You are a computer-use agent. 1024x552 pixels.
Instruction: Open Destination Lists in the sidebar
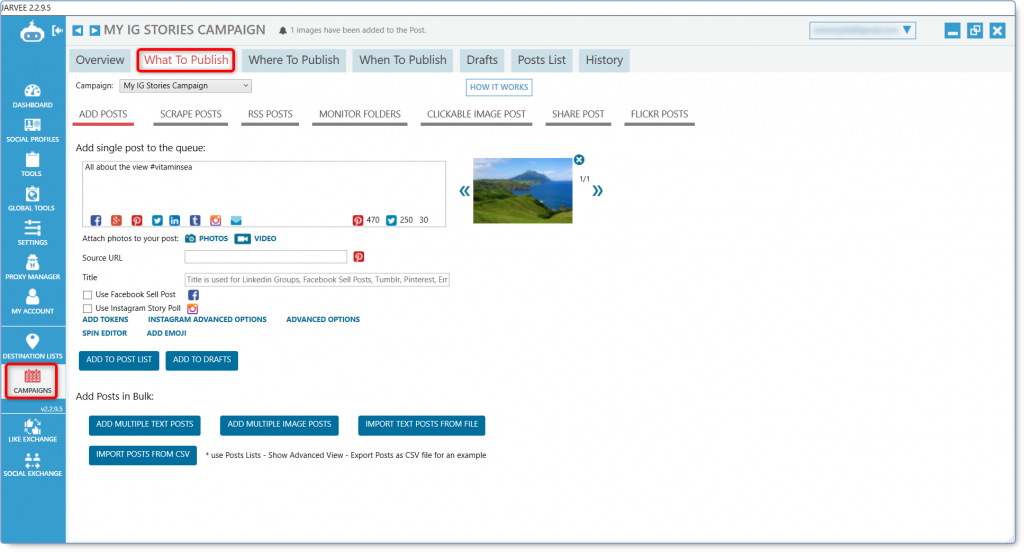[32, 347]
